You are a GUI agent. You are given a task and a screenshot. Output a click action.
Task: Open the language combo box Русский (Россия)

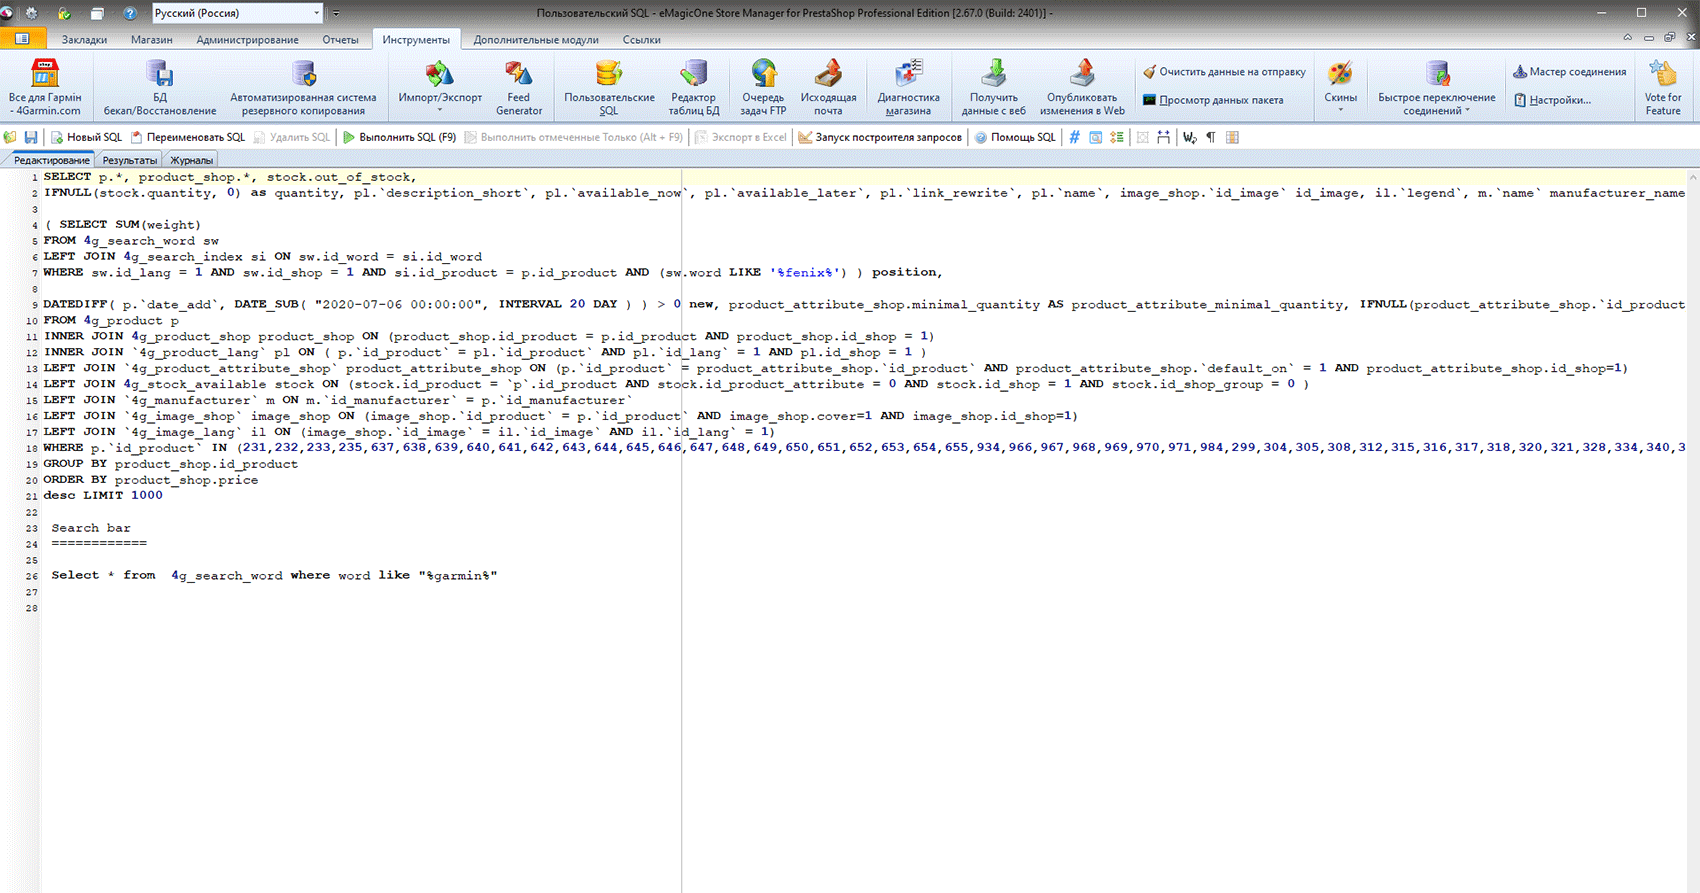tap(237, 13)
